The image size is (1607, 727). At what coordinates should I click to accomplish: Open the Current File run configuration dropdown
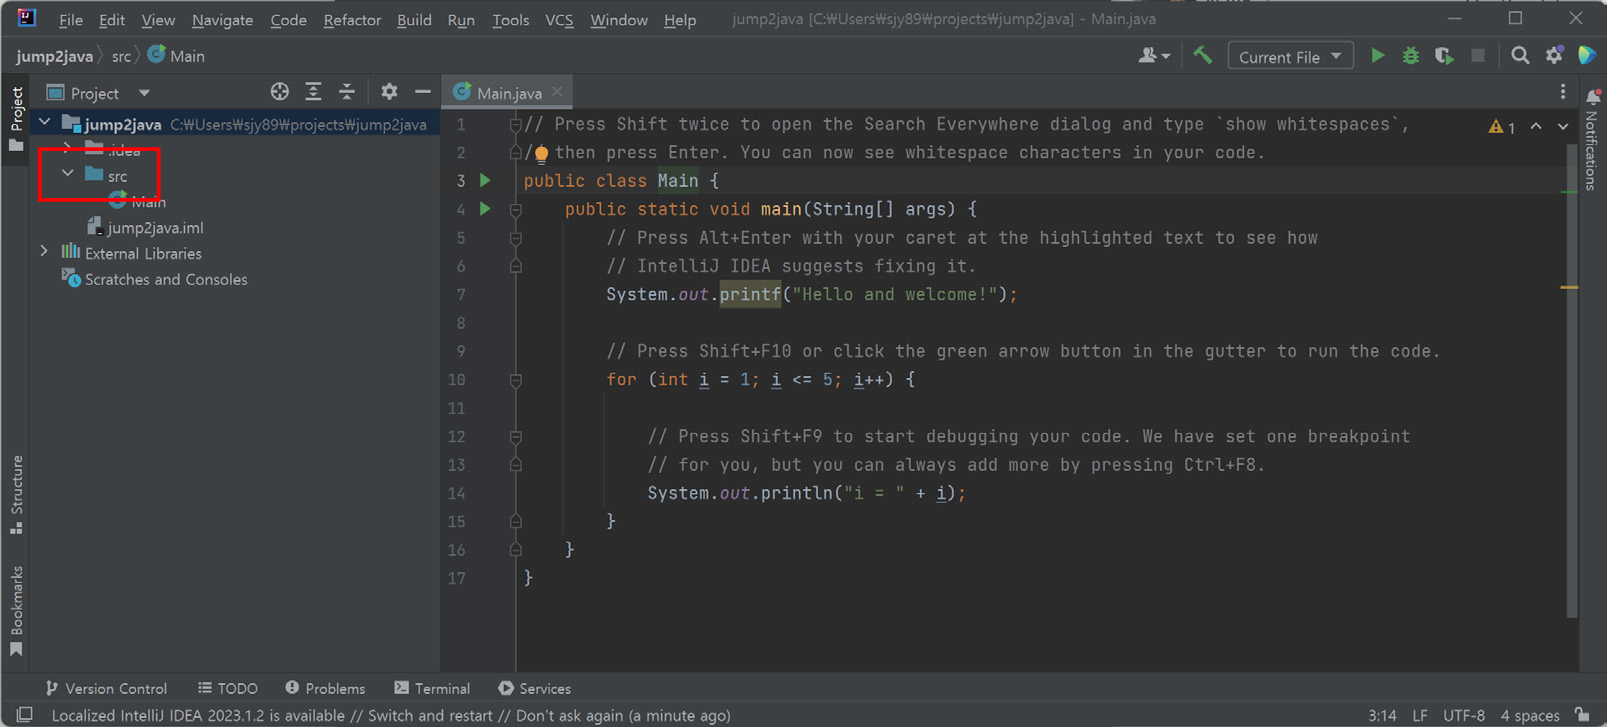pos(1290,57)
